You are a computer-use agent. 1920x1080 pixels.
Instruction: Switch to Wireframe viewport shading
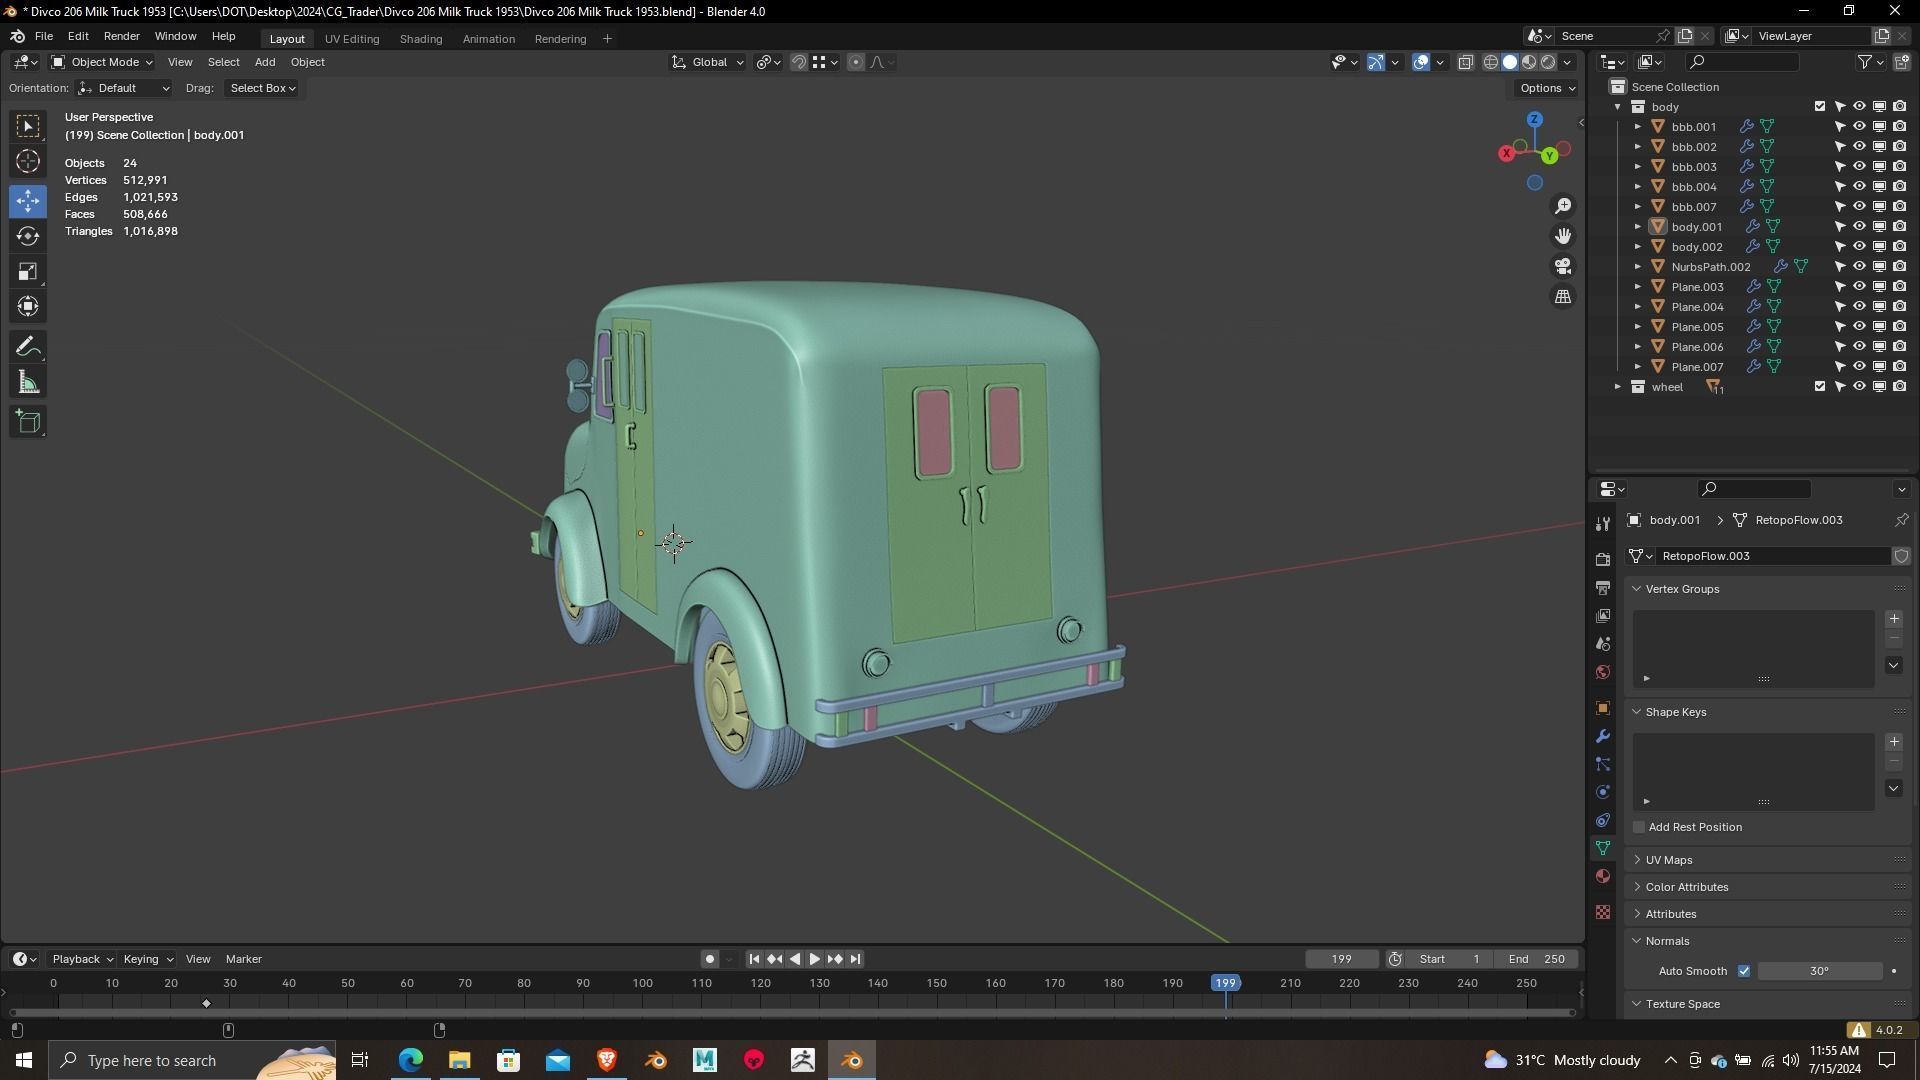pyautogui.click(x=1491, y=62)
